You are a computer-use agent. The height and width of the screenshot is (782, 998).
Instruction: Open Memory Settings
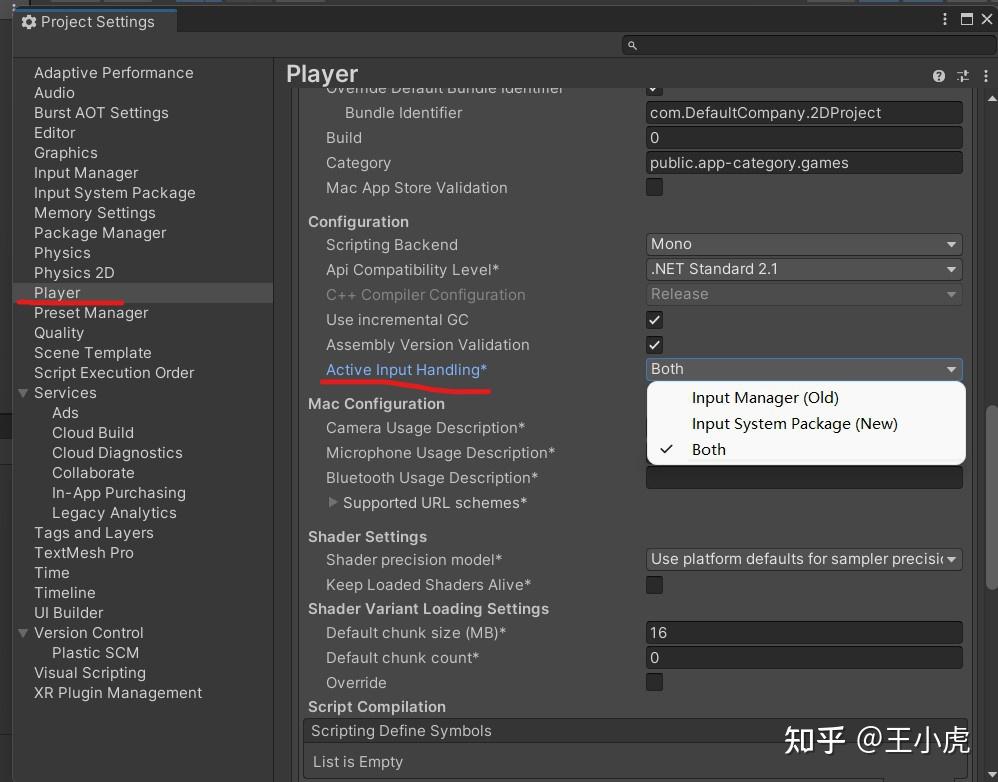tap(94, 213)
